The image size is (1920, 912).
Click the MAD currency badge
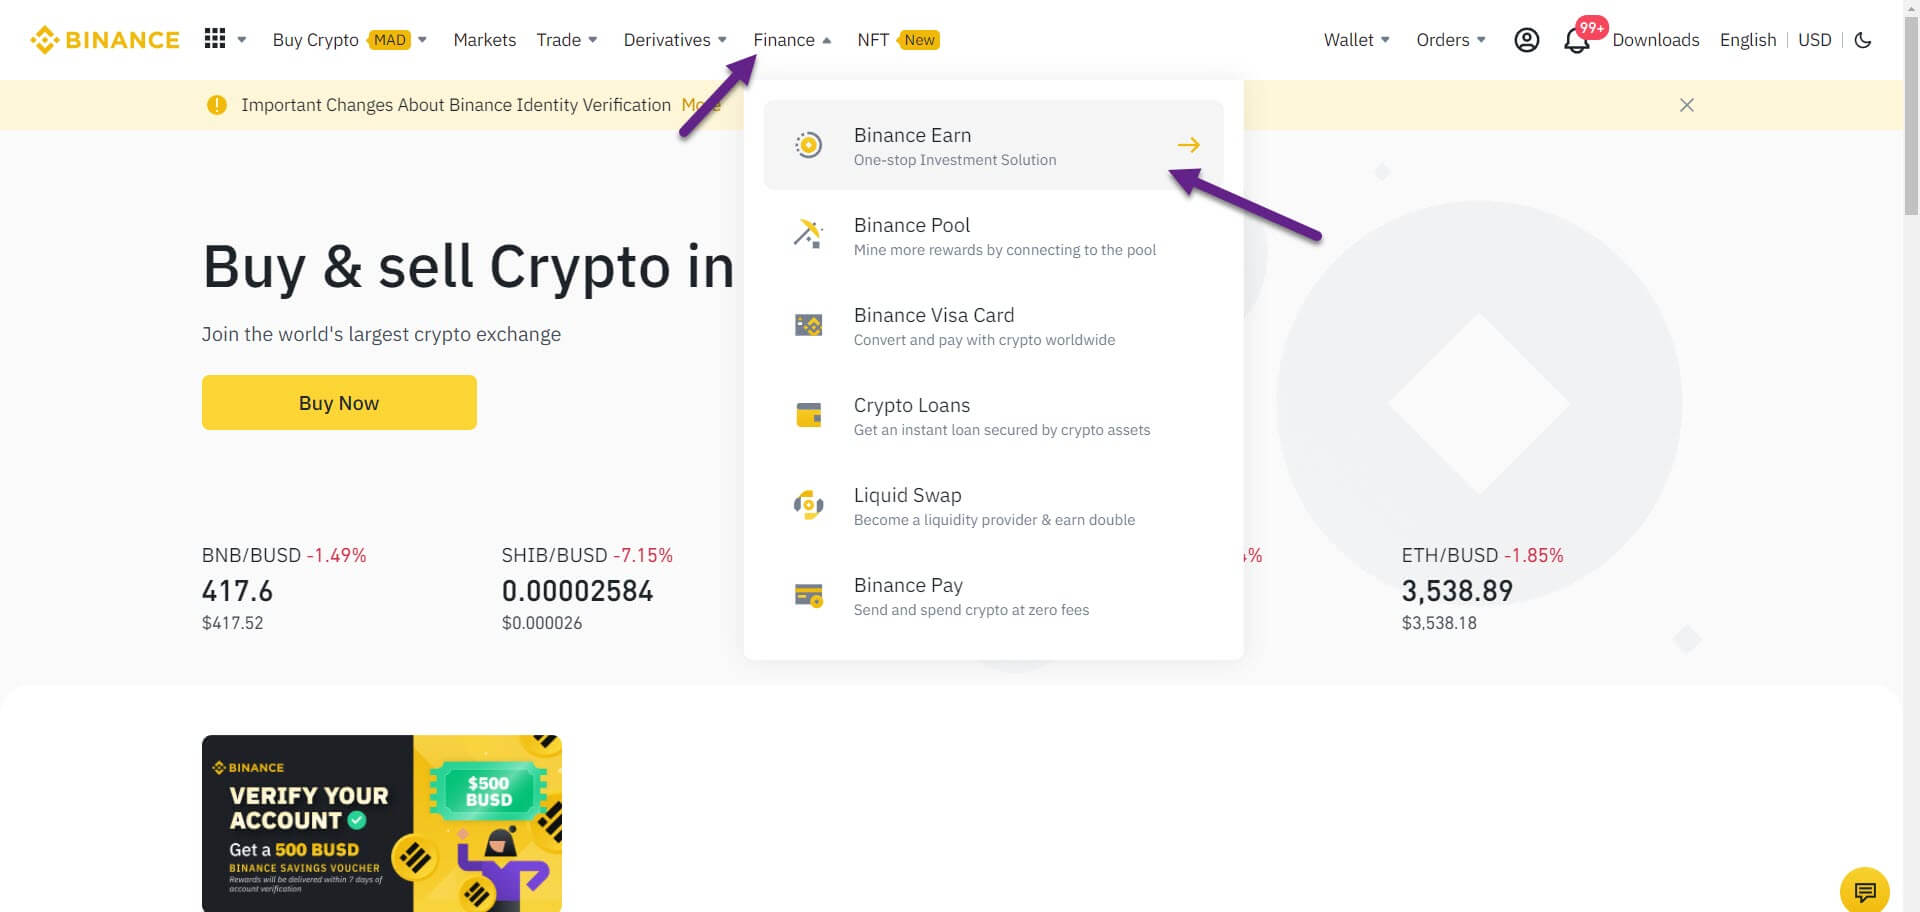pyautogui.click(x=390, y=40)
